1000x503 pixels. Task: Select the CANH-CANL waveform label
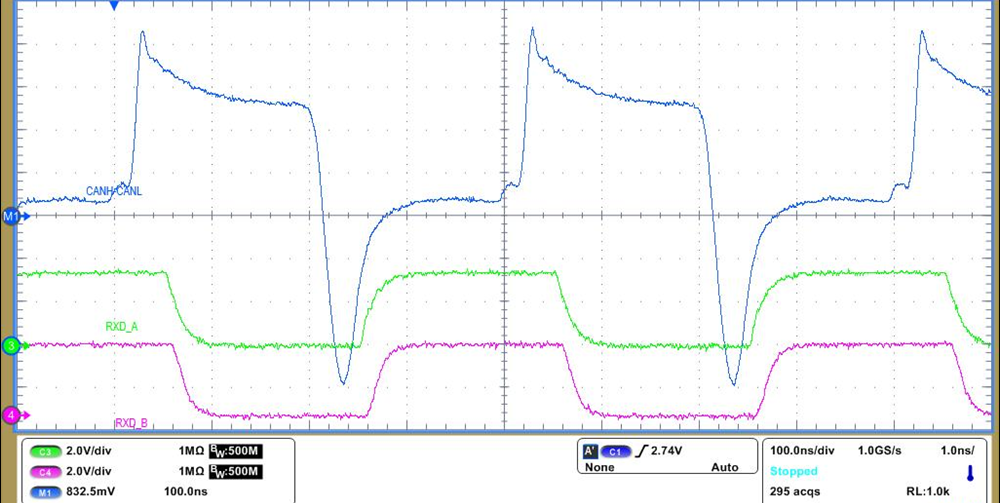[114, 190]
